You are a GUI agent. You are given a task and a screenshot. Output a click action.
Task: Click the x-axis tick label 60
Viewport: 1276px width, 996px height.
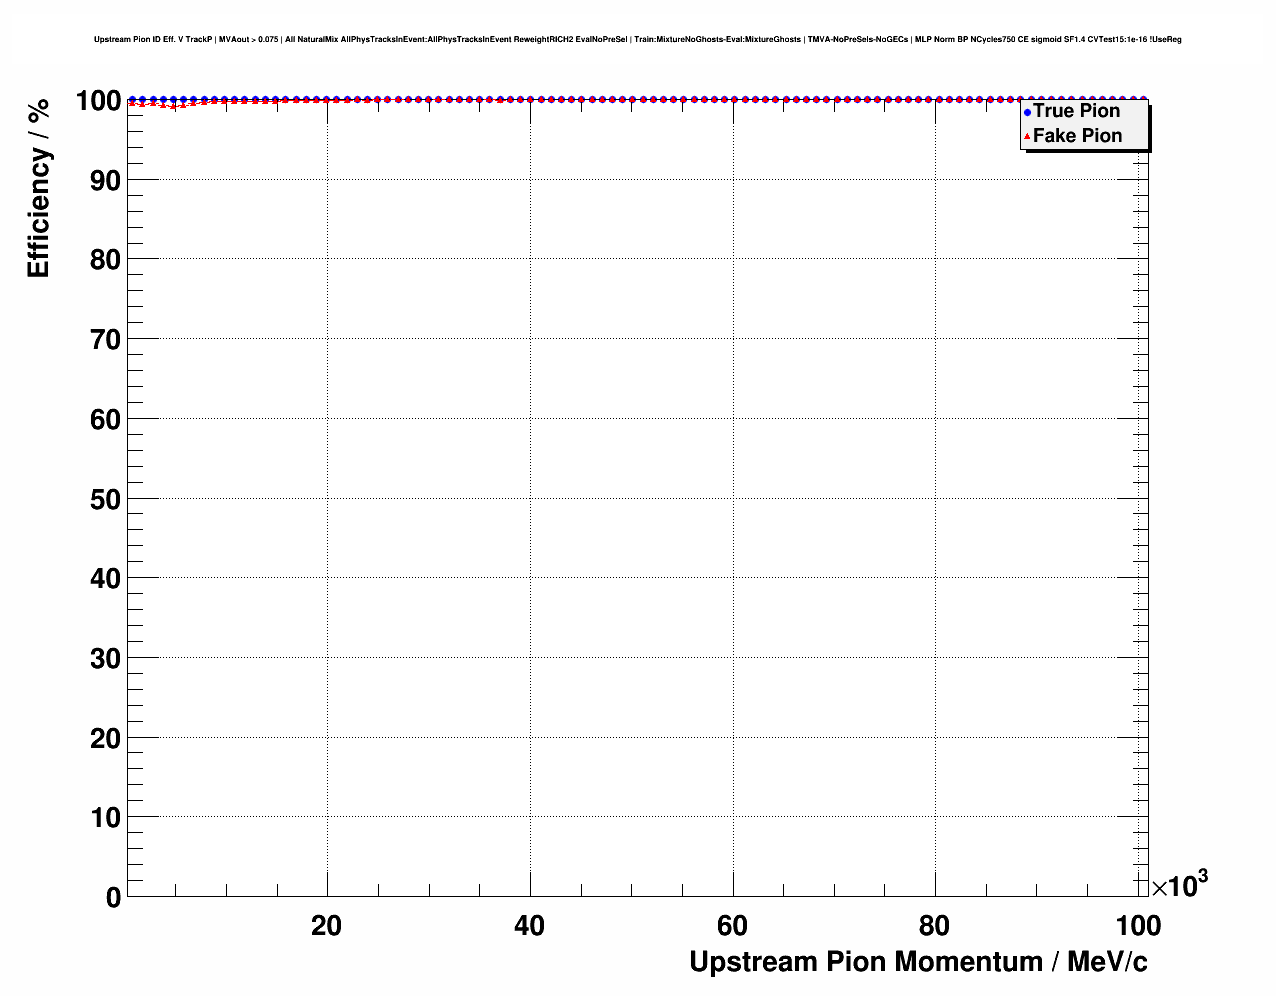(x=732, y=926)
